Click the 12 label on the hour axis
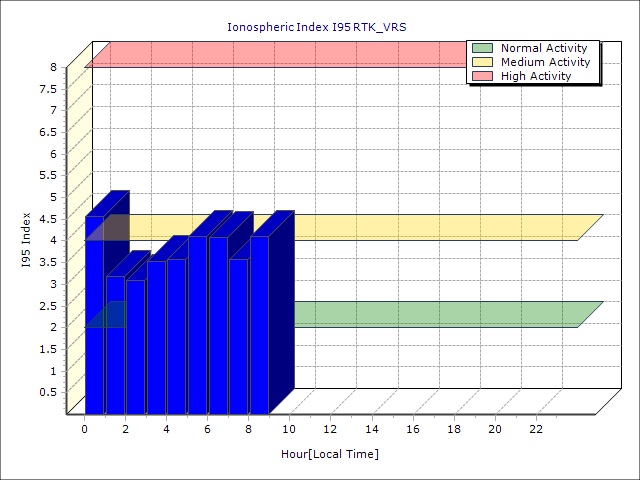This screenshot has width=640, height=480. pos(330,429)
